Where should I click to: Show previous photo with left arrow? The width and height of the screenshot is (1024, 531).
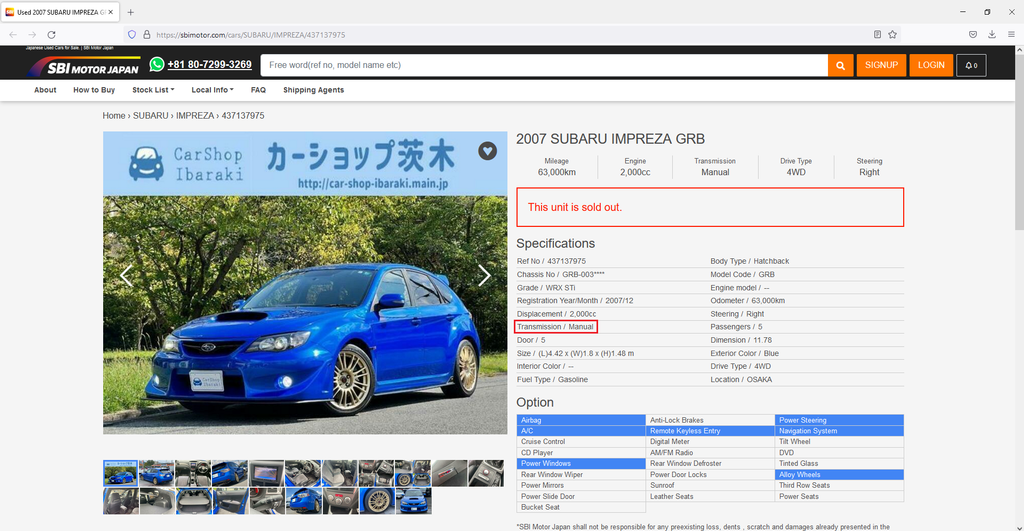[126, 275]
